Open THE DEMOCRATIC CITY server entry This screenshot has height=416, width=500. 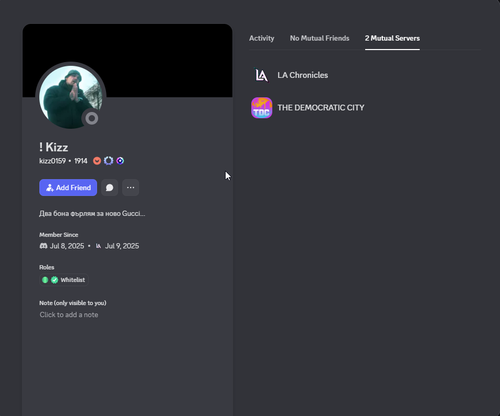(366, 108)
